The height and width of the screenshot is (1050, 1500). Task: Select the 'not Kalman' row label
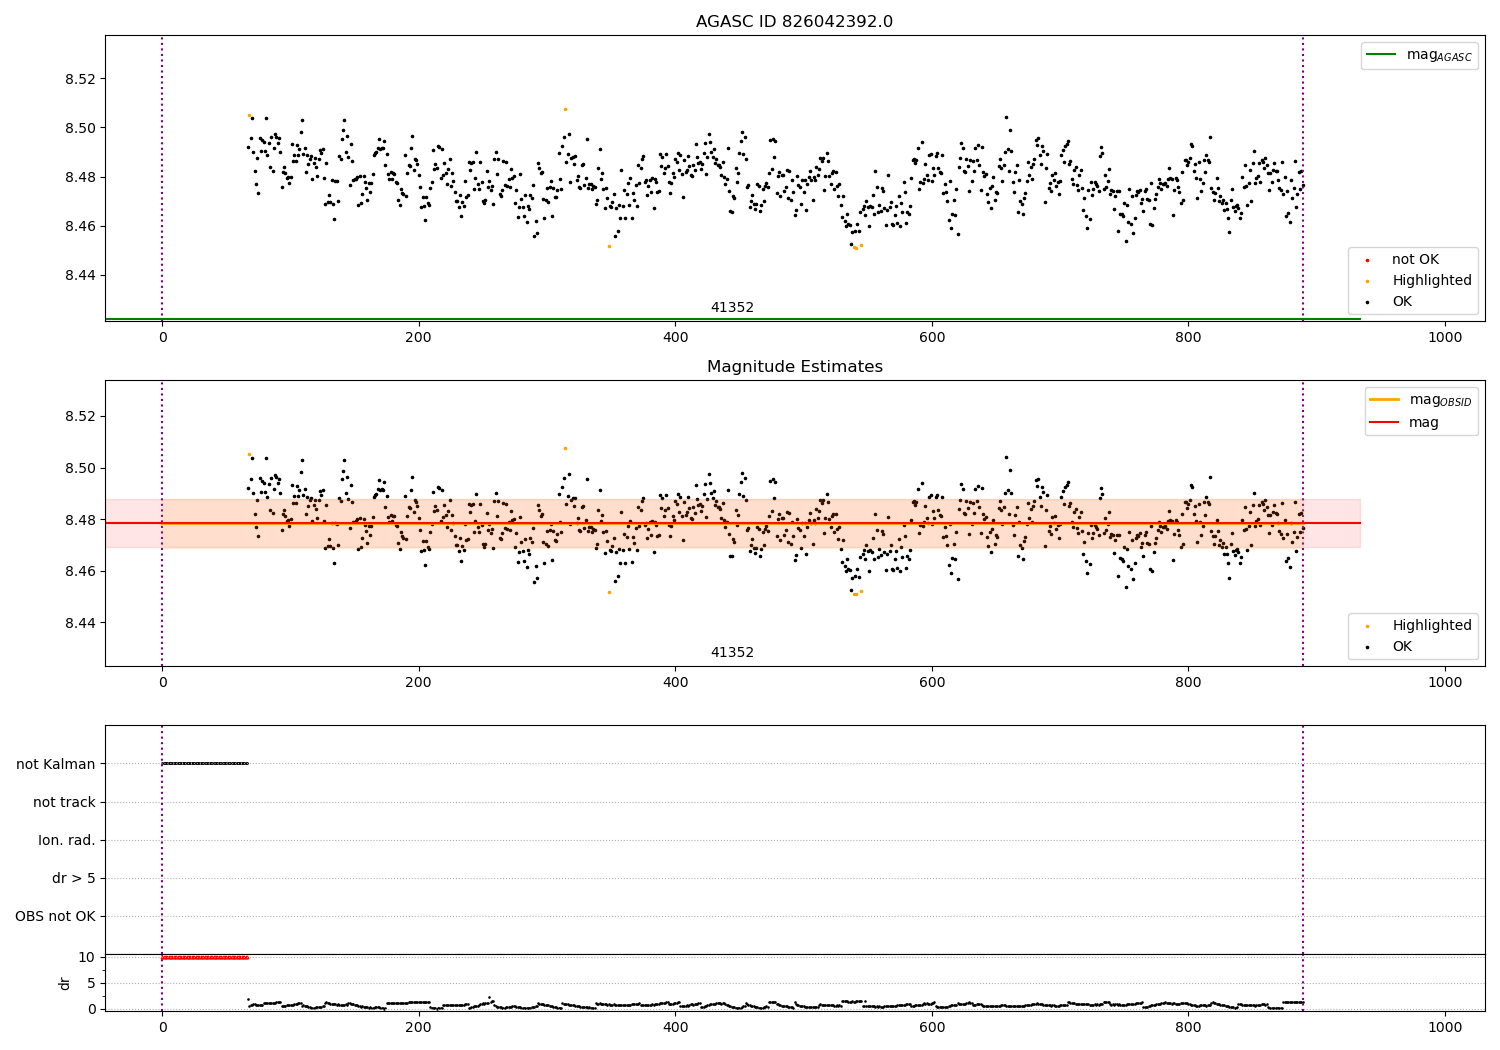tap(56, 764)
